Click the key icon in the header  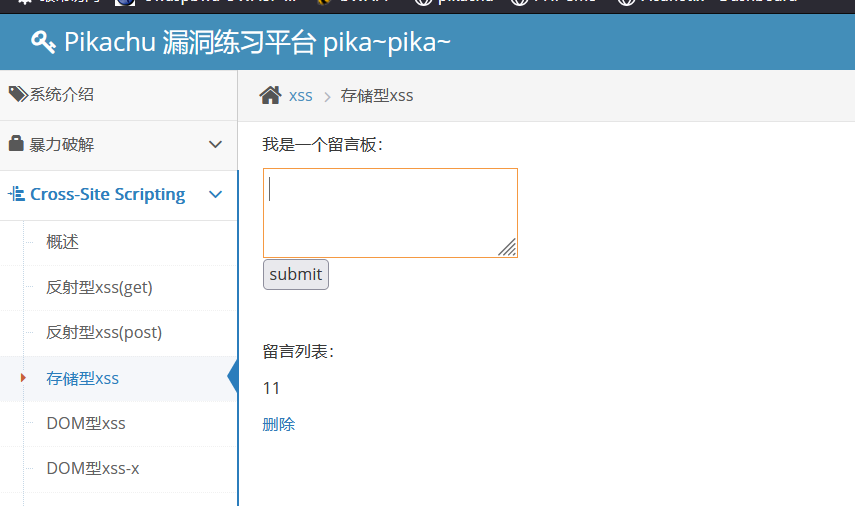43,42
